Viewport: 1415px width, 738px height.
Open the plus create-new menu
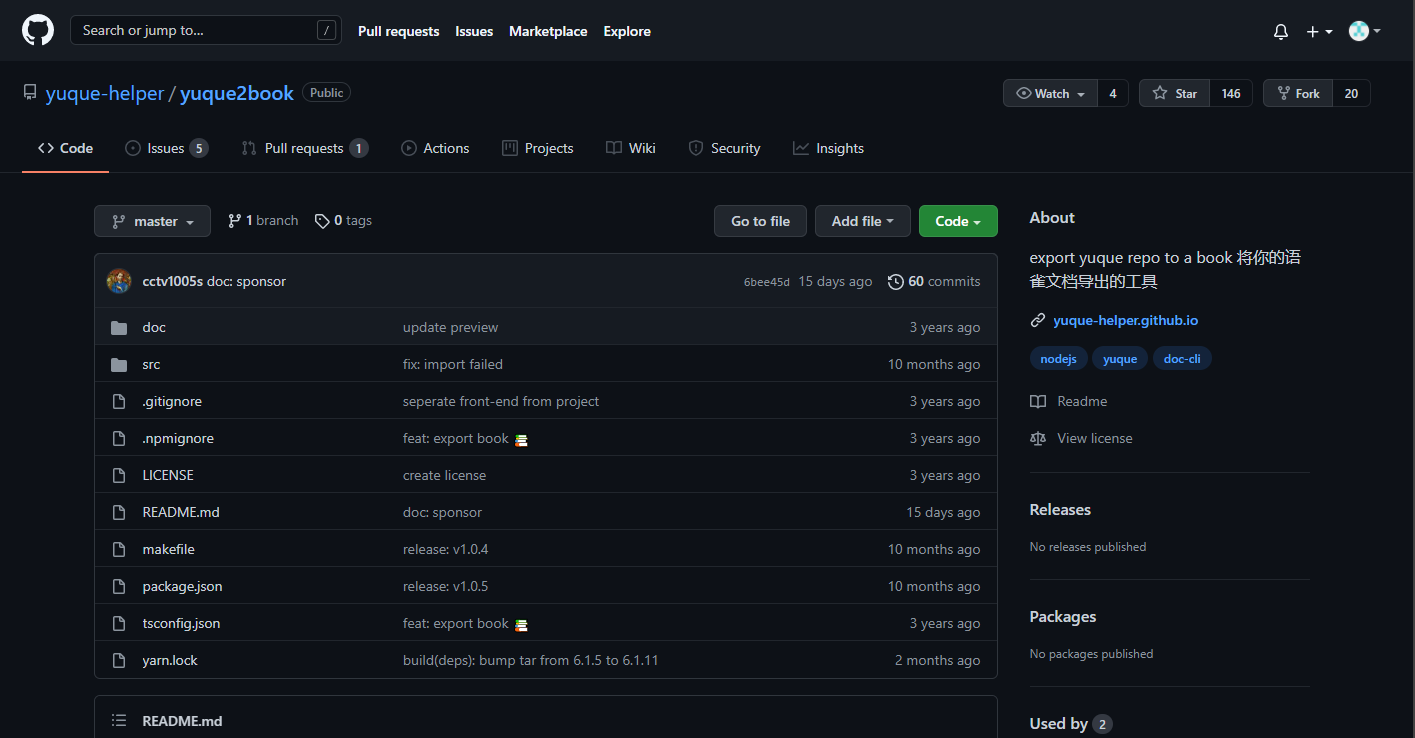(x=1319, y=32)
